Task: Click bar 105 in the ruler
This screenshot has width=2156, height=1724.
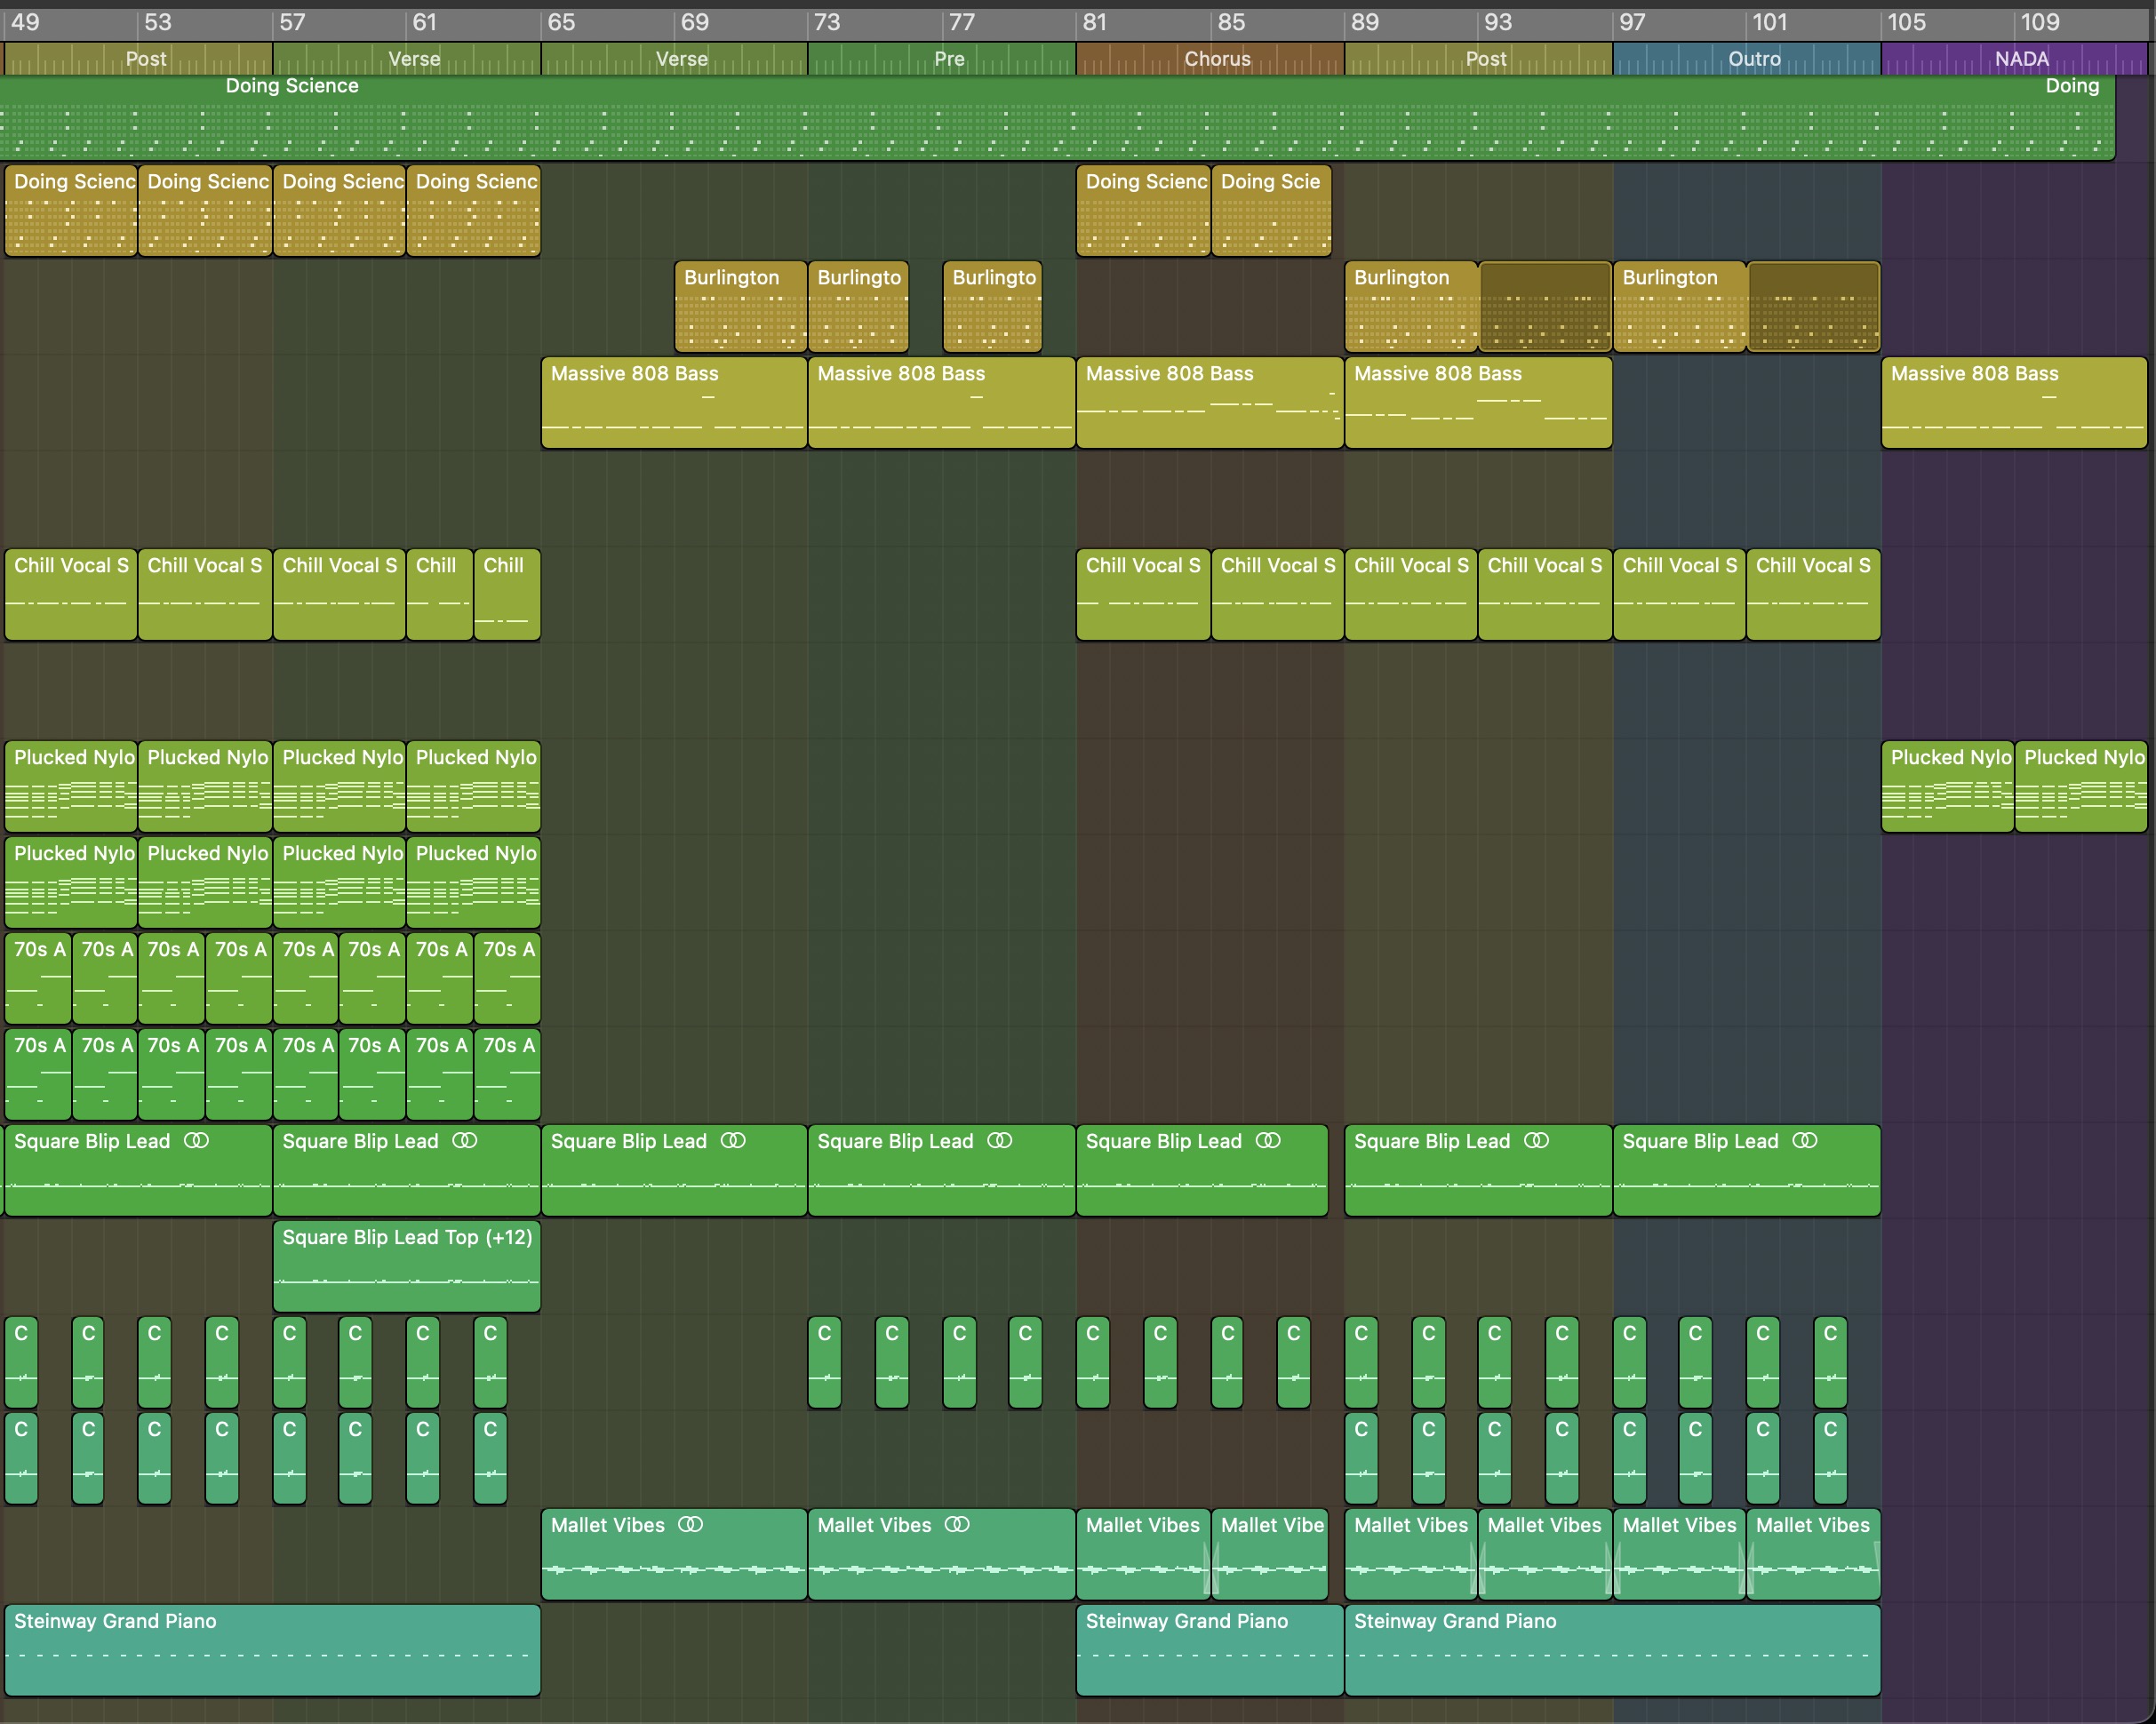Action: (1906, 22)
